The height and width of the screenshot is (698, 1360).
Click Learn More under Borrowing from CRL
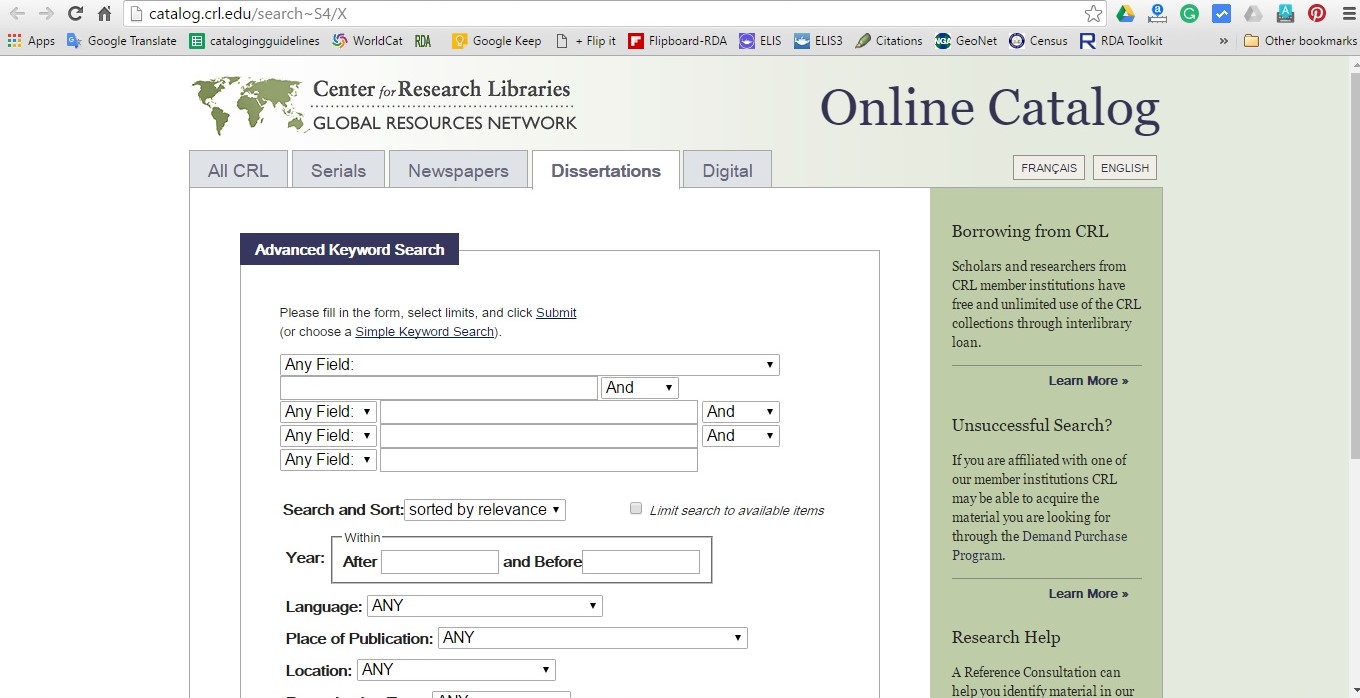click(1088, 381)
